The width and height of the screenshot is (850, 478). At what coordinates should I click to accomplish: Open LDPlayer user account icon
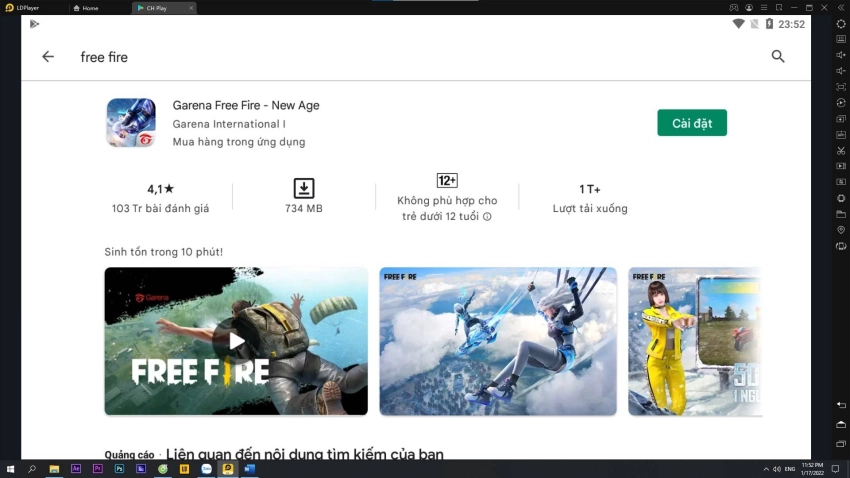click(749, 8)
